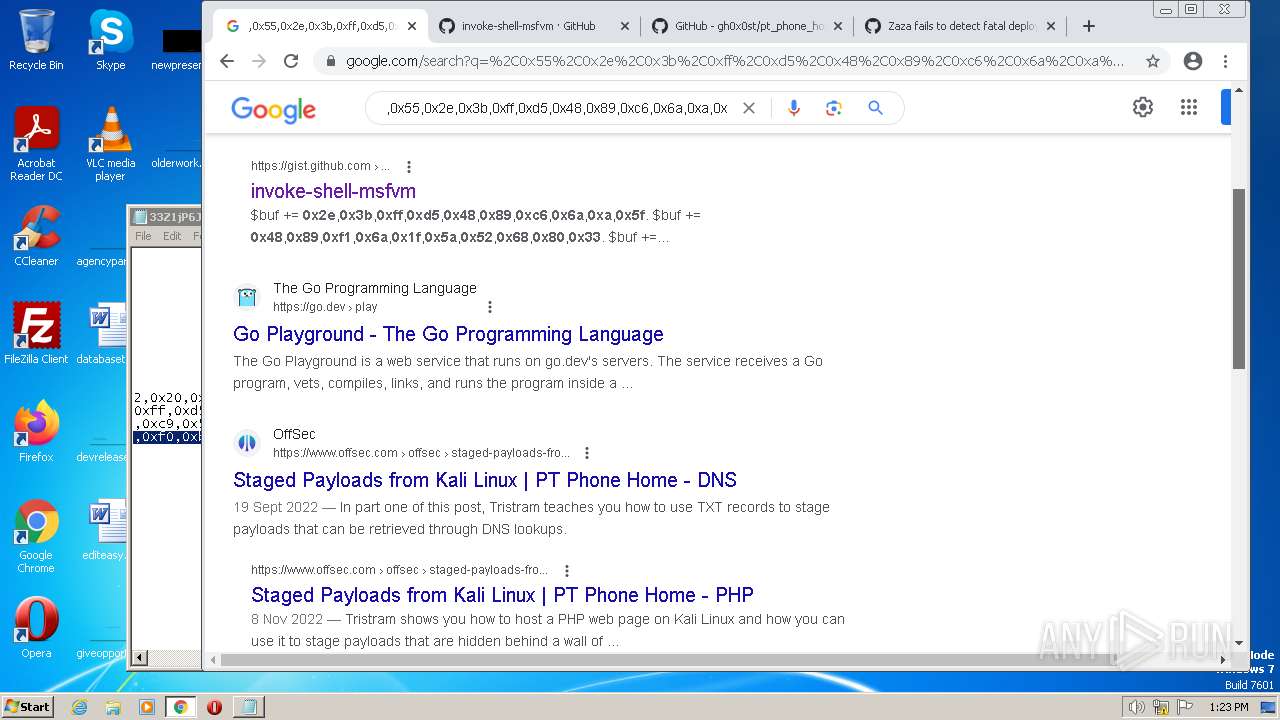
Task: Open File menu in Notepad window
Action: 143,236
